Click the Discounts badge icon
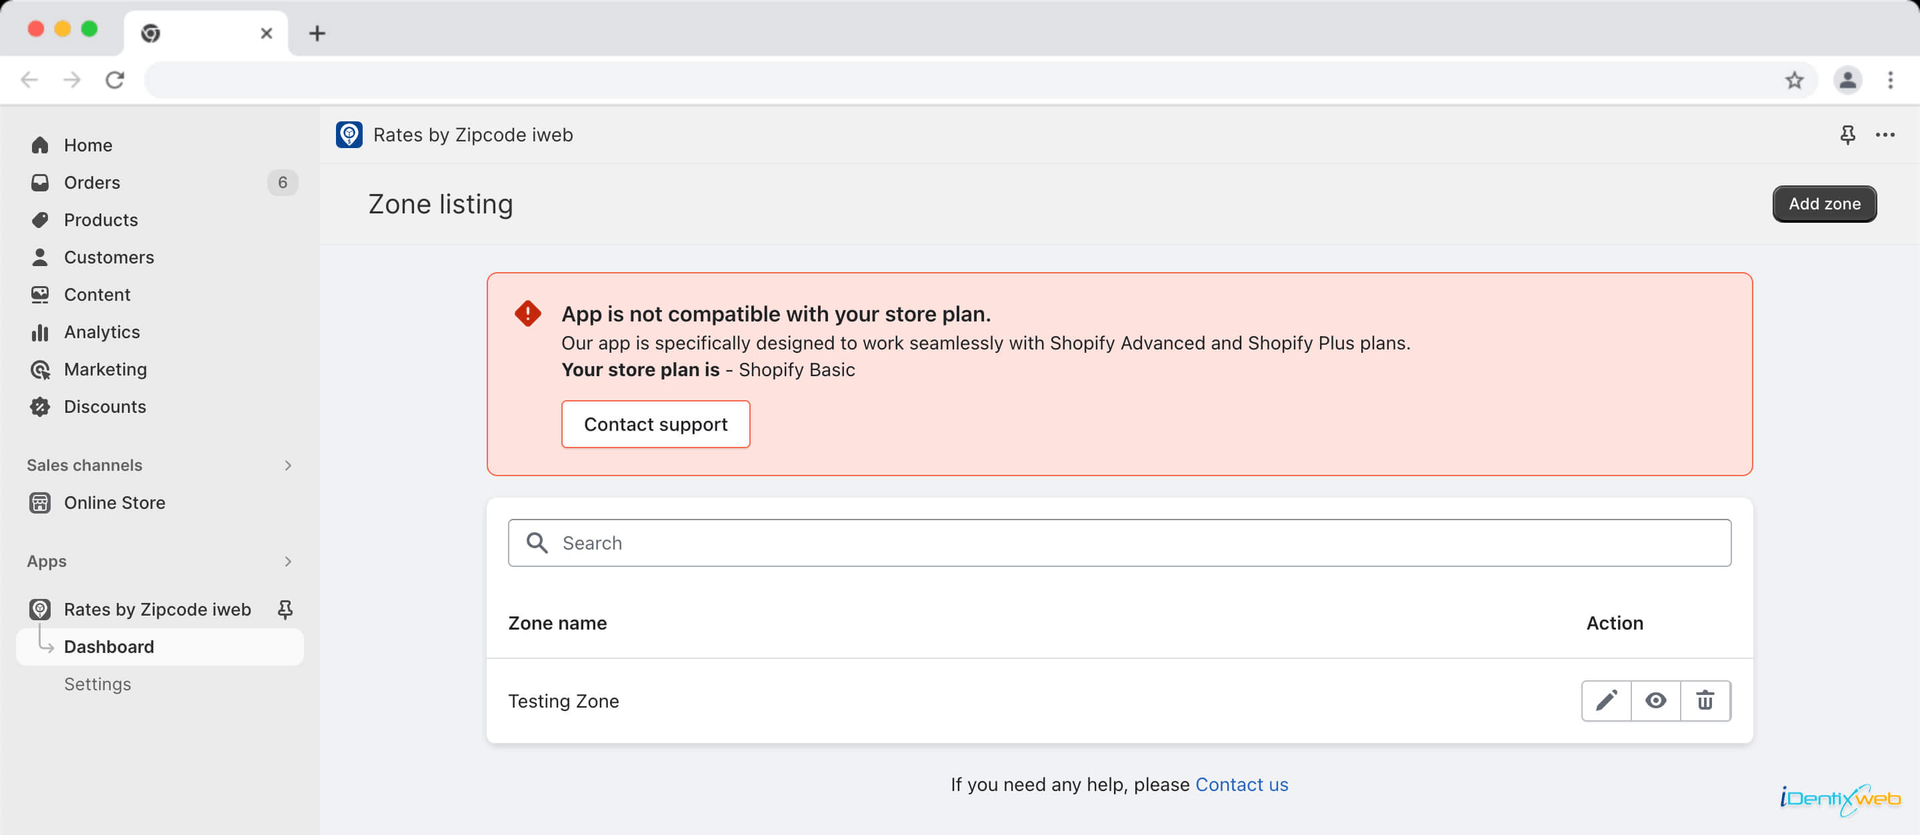The width and height of the screenshot is (1920, 835). click(x=40, y=407)
